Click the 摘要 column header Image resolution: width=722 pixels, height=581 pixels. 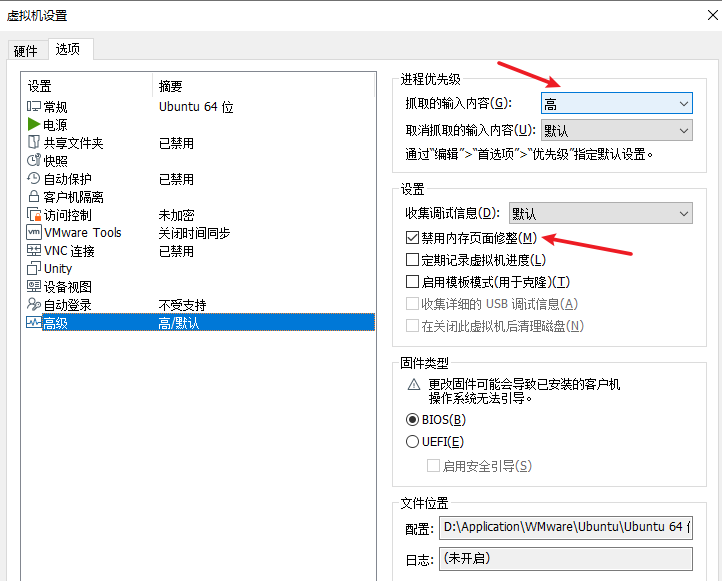click(263, 86)
